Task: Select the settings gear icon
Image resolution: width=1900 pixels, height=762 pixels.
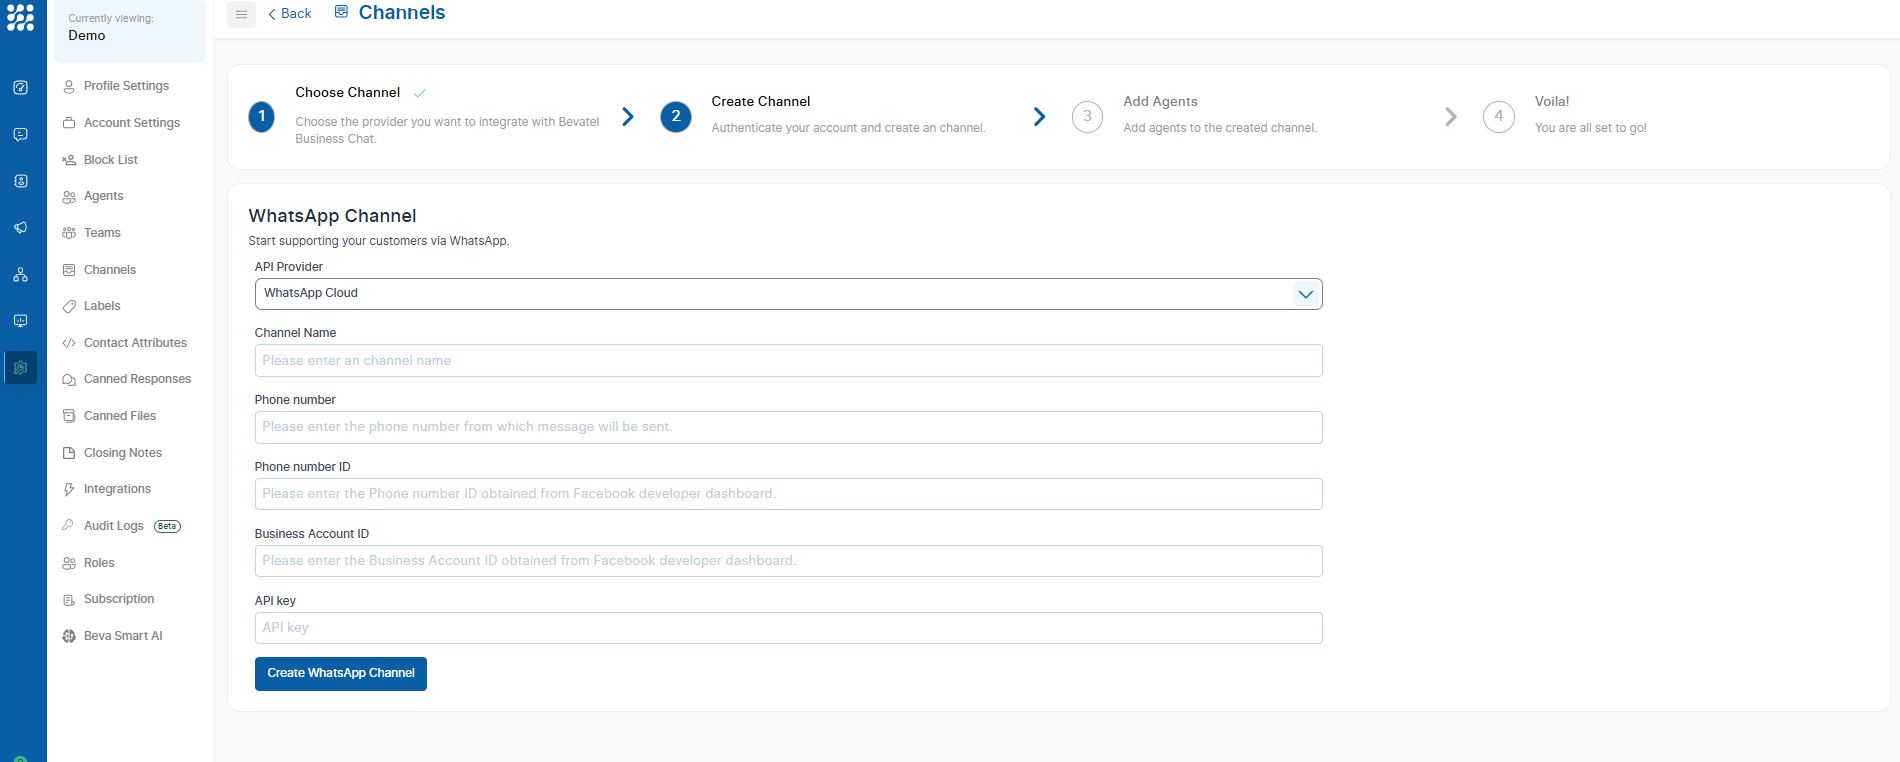Action: [x=20, y=368]
